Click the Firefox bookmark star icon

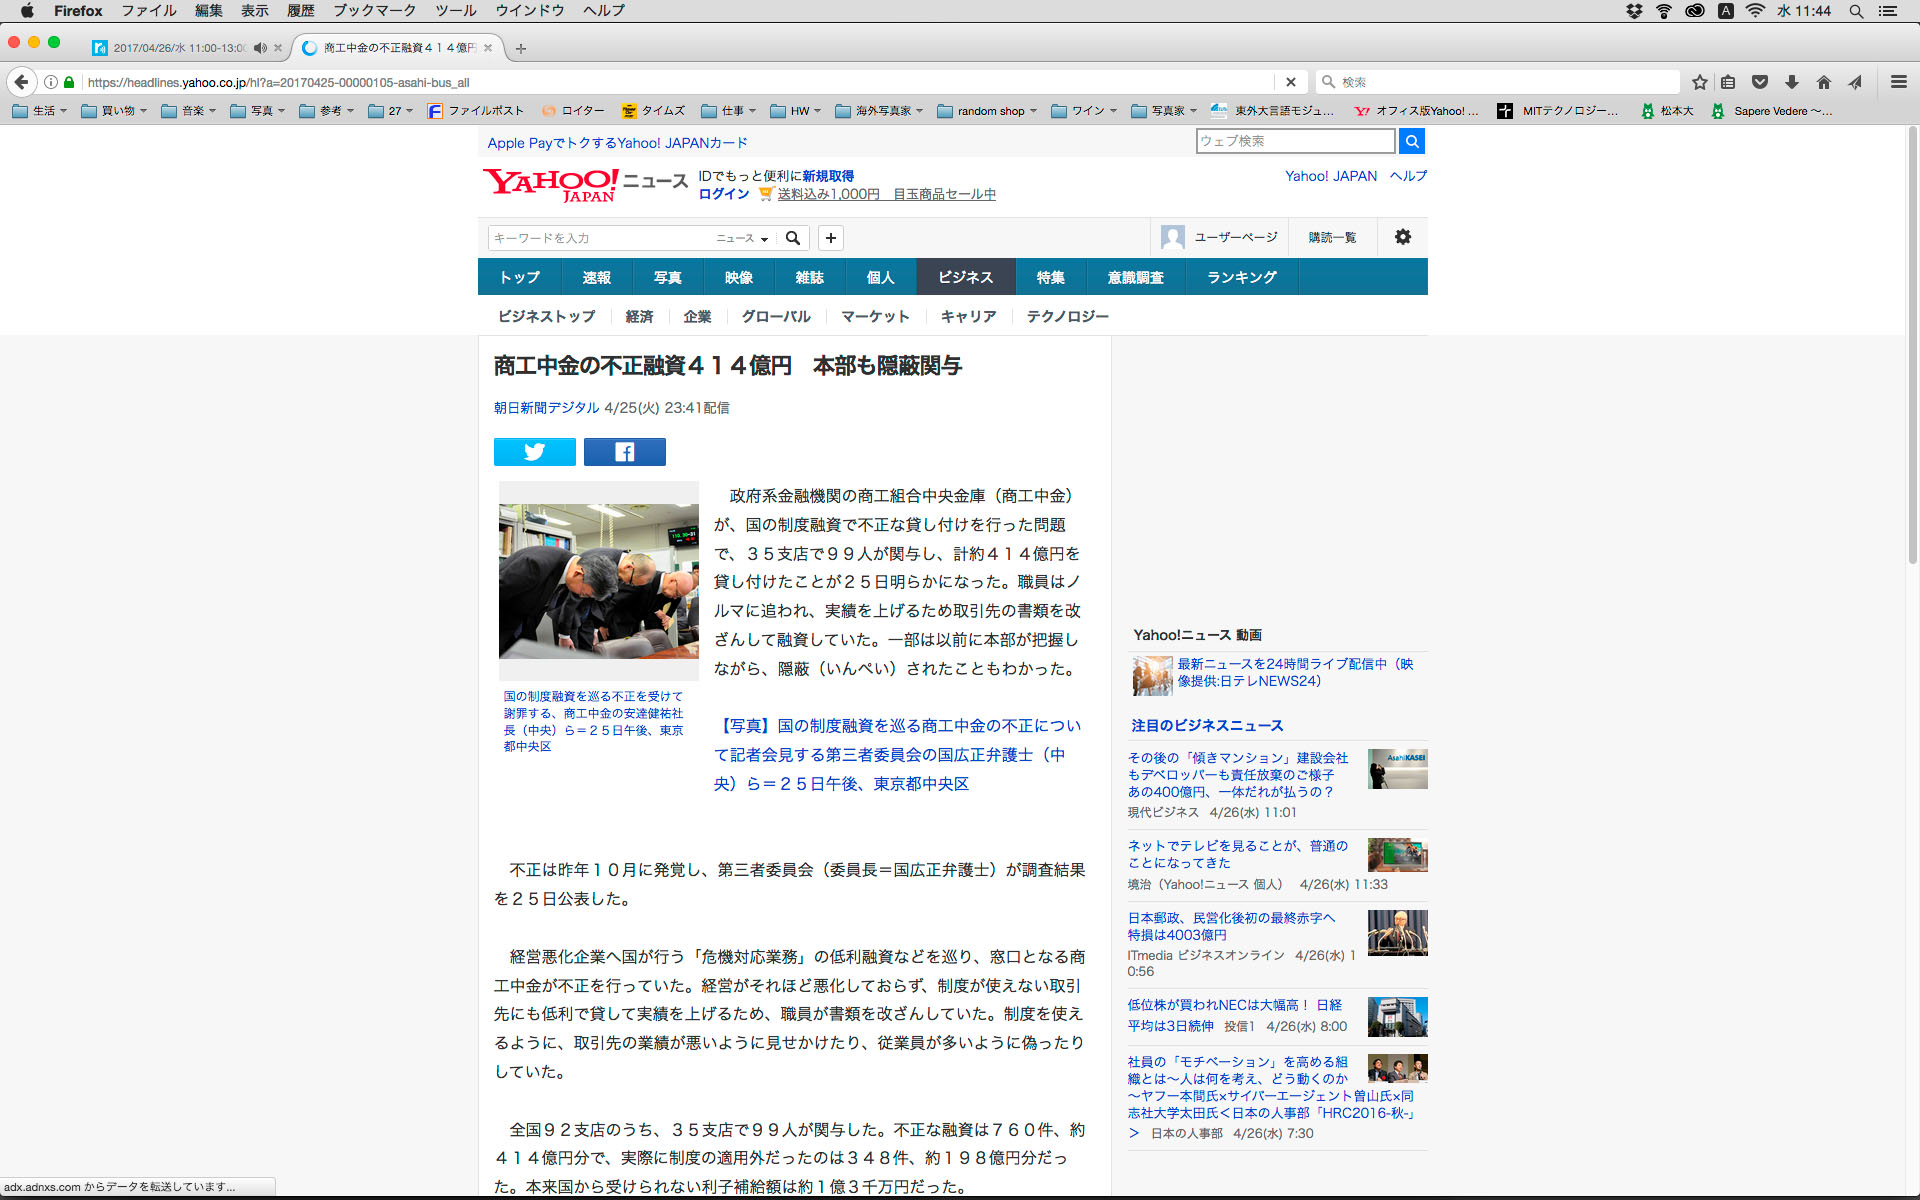pos(1699,82)
